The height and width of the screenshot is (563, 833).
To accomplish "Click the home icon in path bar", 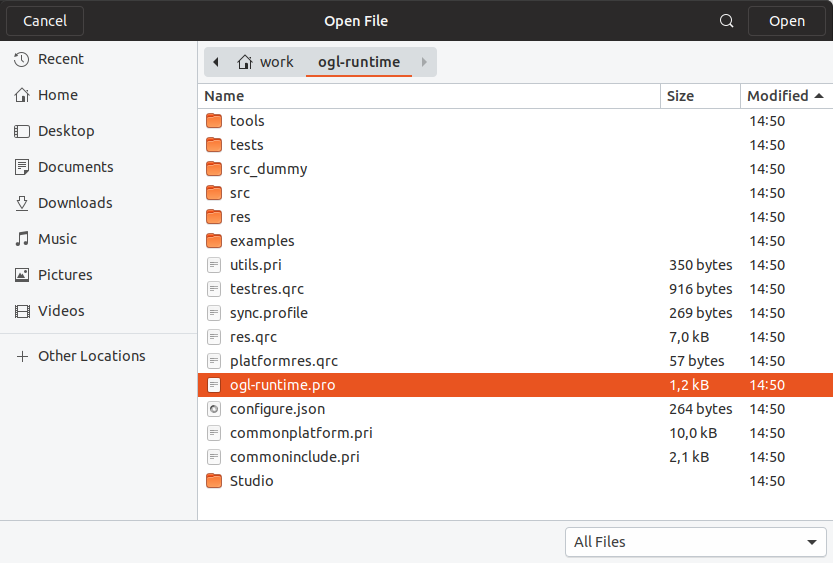I will tap(245, 62).
